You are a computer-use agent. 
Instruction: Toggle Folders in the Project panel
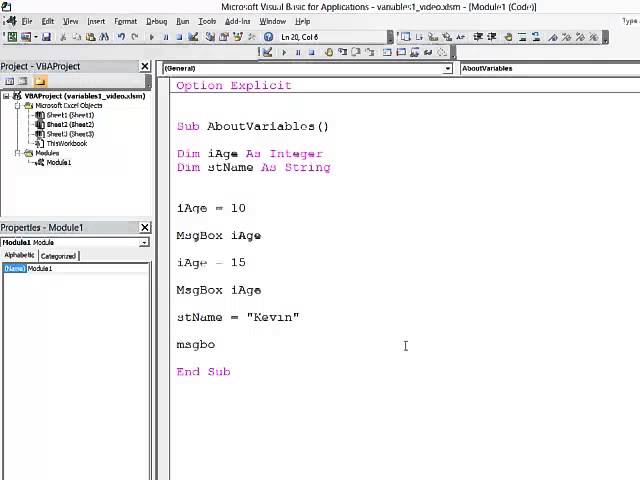point(40,81)
